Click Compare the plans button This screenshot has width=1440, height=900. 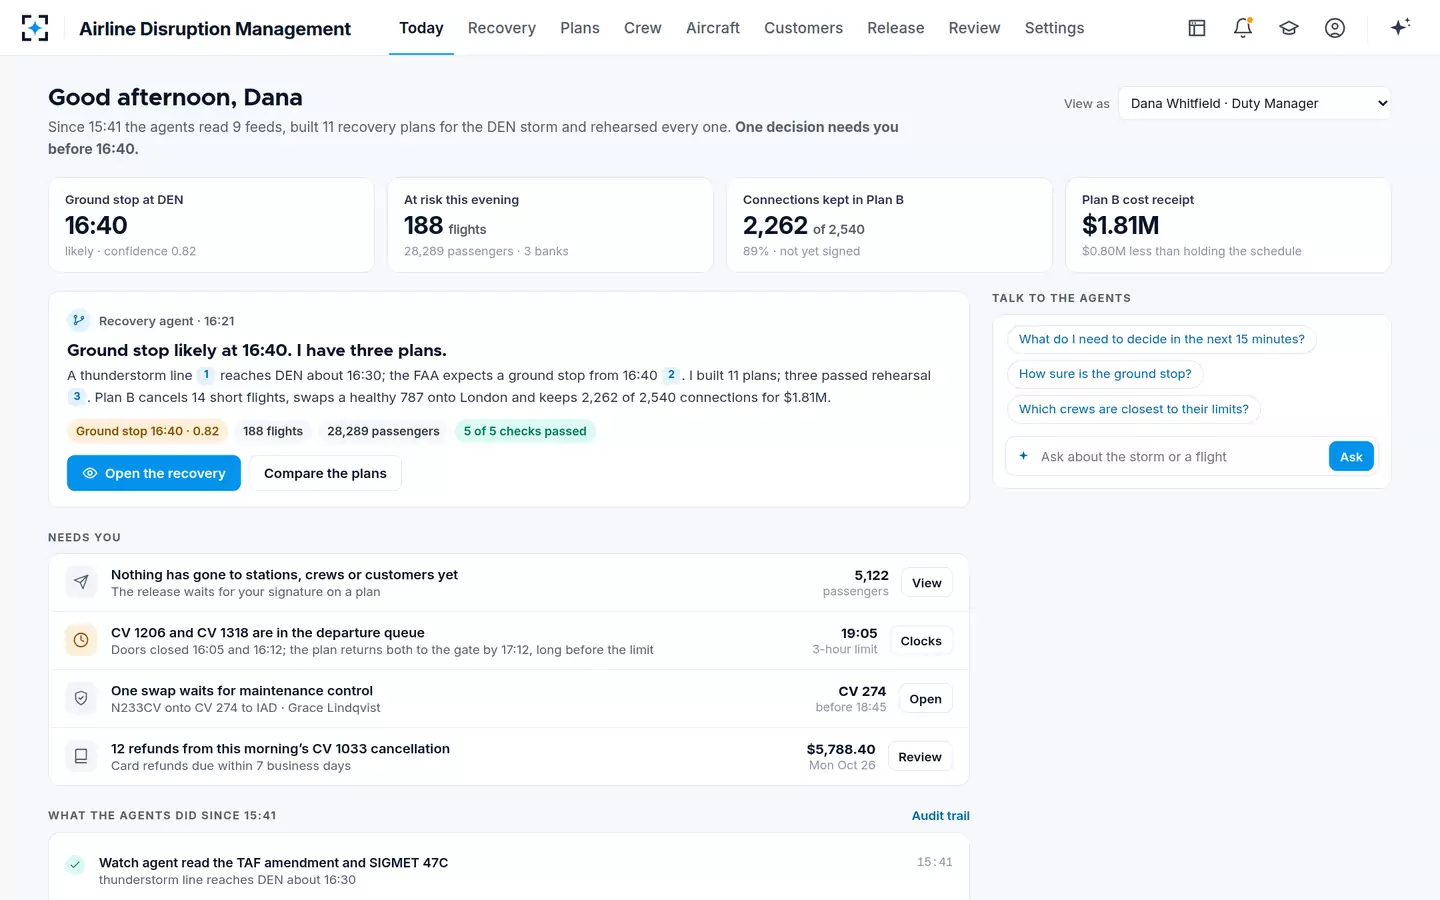click(325, 473)
